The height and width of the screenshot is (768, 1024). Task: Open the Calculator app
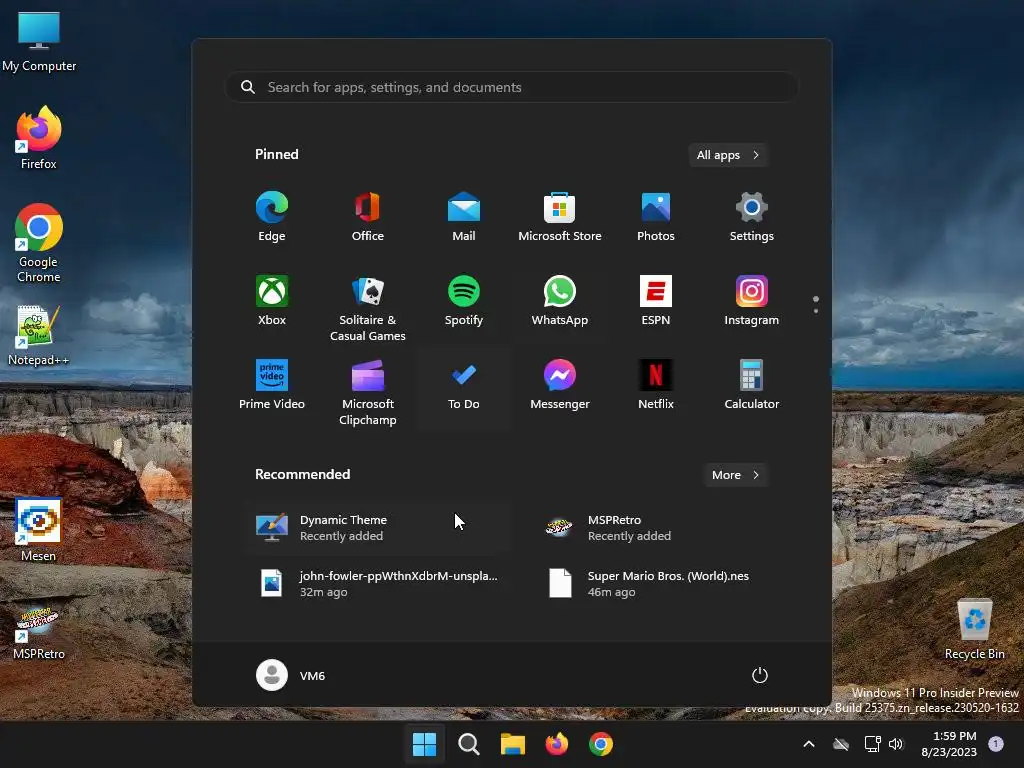[752, 385]
